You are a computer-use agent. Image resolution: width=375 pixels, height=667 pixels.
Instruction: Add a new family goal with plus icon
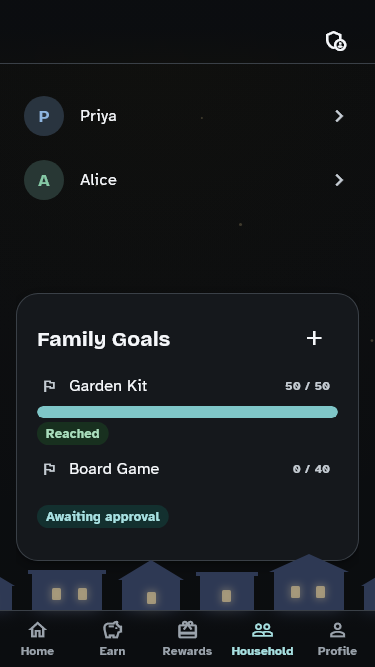[314, 339]
